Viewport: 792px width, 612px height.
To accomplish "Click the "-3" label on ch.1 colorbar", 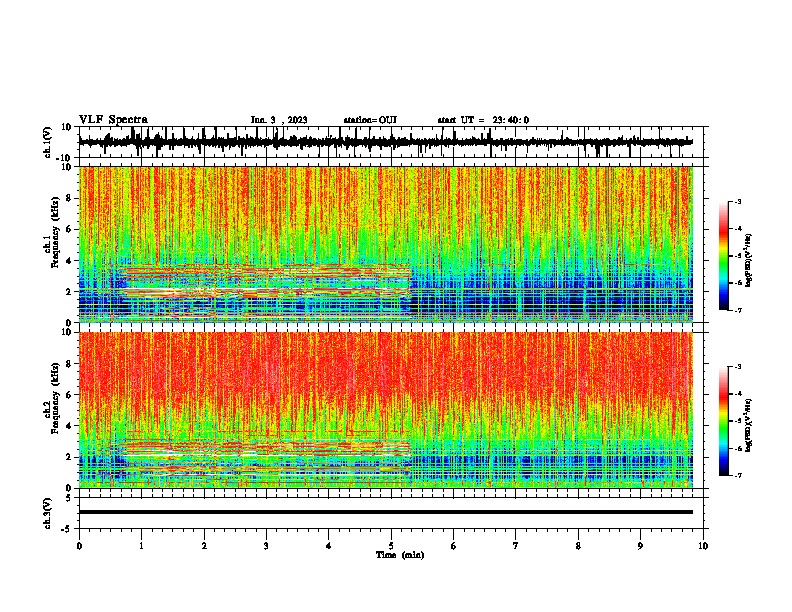I will [x=737, y=201].
